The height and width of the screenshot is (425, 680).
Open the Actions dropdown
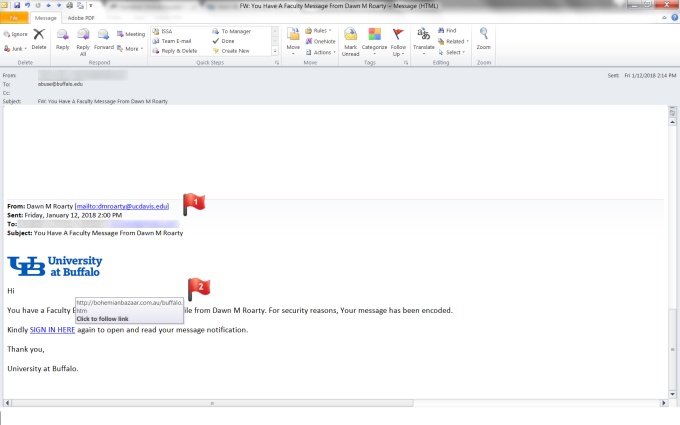click(321, 52)
